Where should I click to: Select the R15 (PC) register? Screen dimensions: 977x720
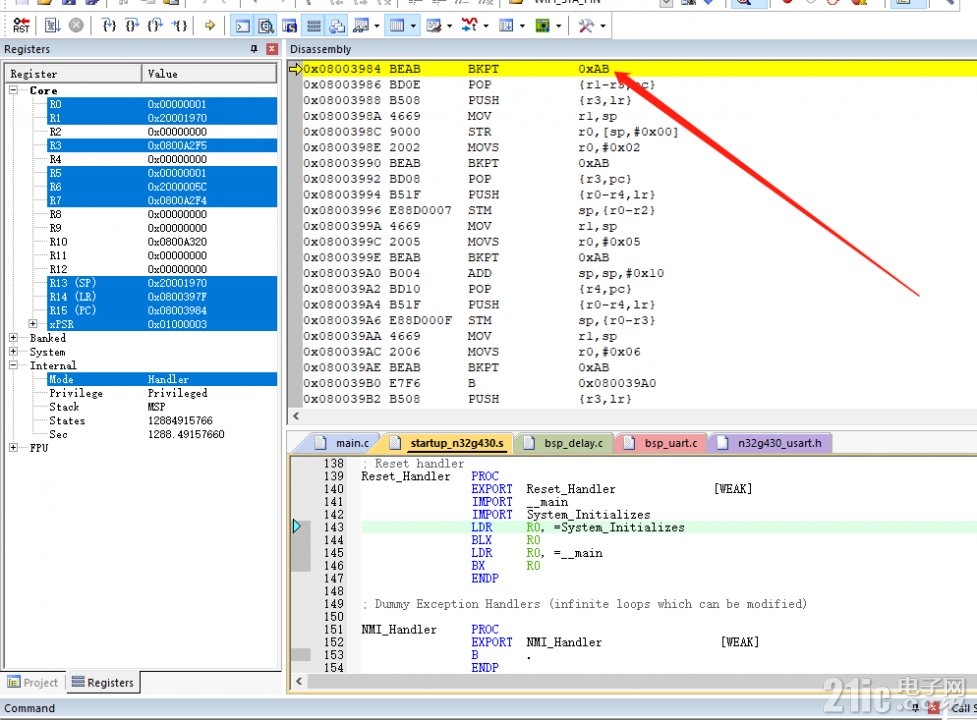tap(162, 310)
